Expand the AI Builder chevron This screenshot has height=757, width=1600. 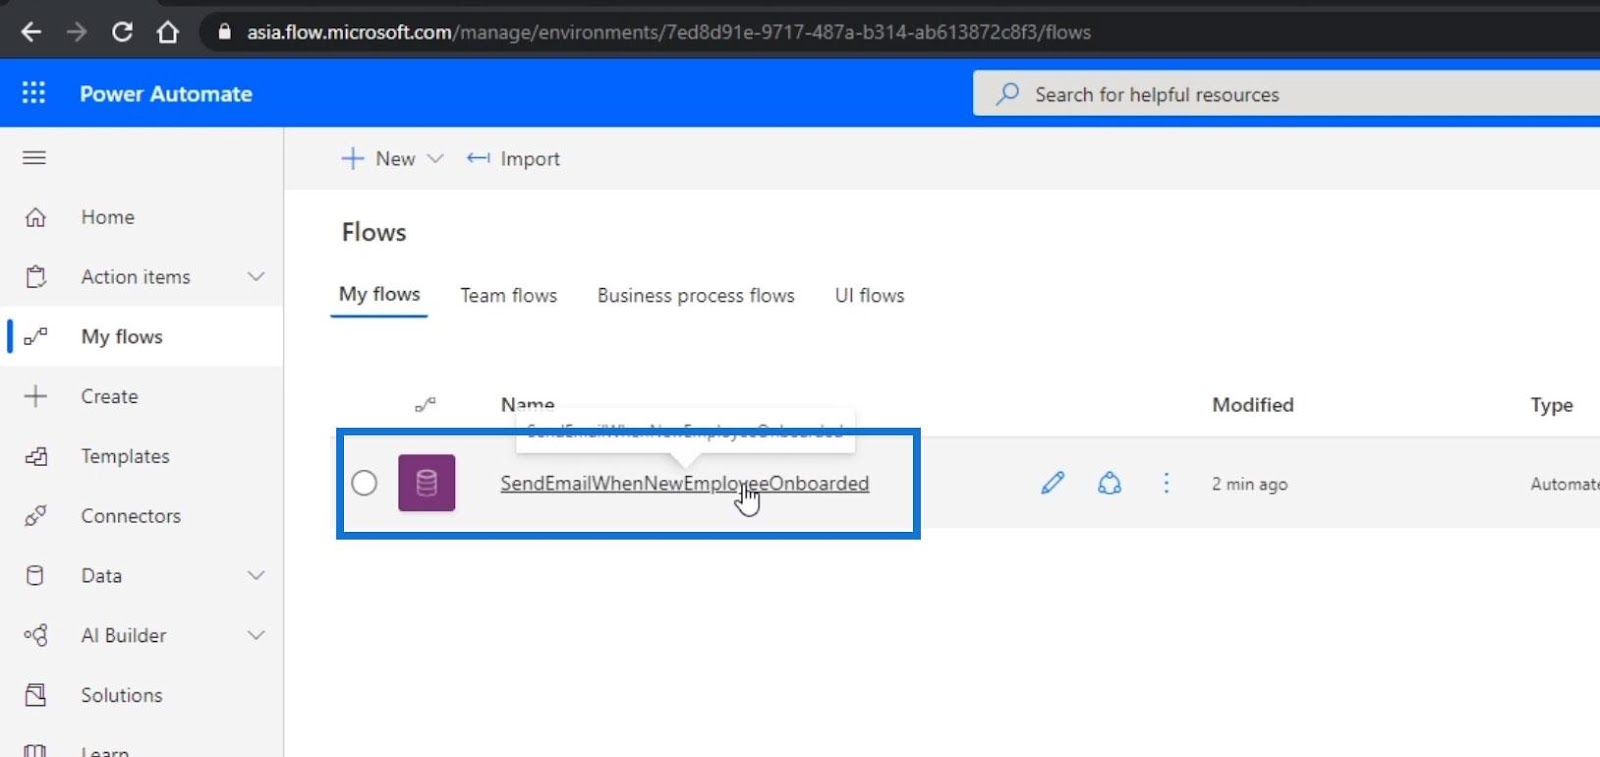(256, 635)
